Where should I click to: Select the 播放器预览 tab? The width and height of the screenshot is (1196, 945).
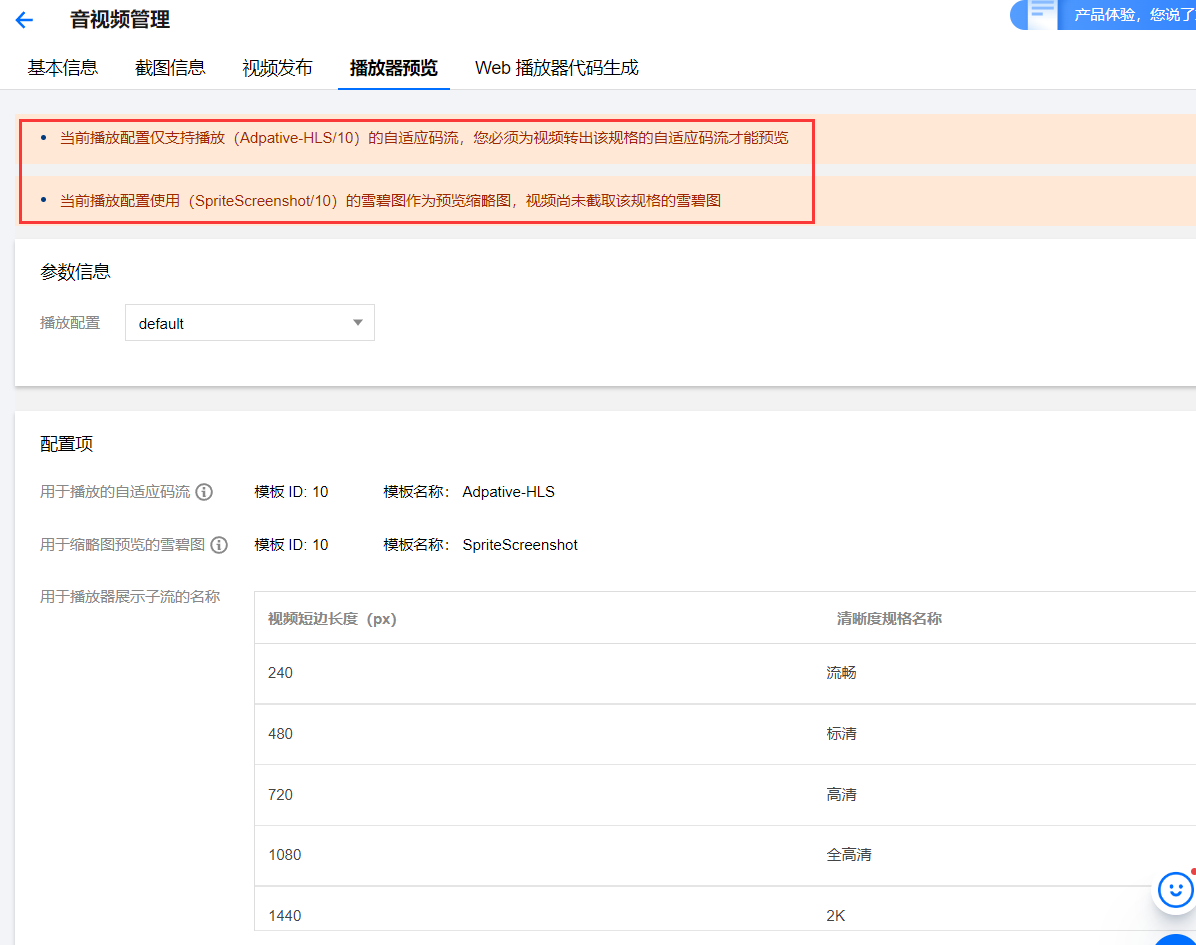(x=394, y=68)
